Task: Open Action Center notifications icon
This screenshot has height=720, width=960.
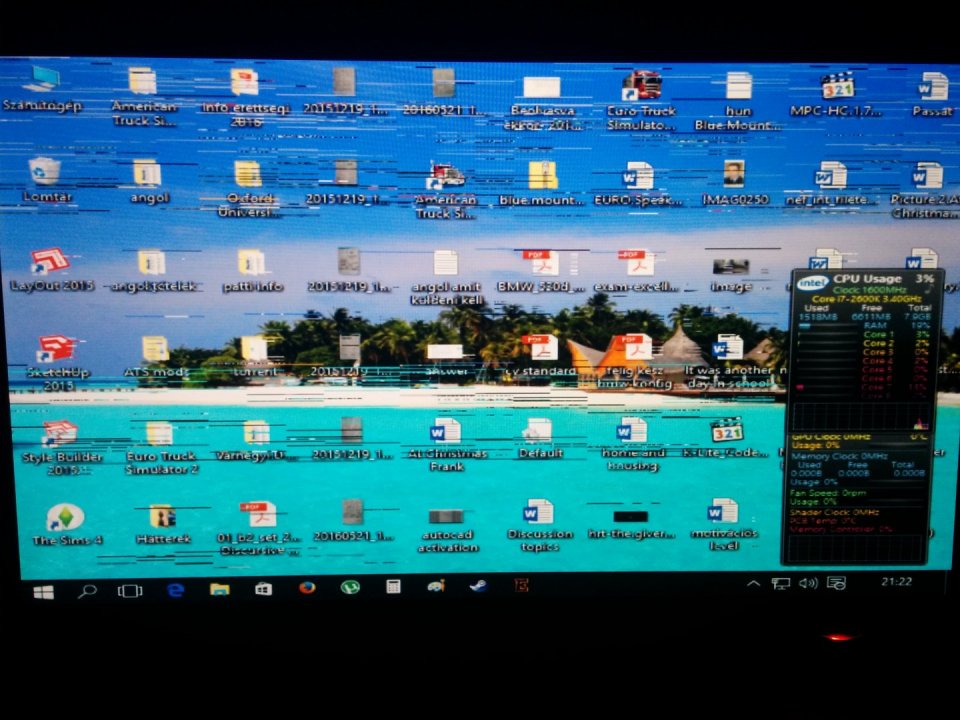Action: coord(836,582)
